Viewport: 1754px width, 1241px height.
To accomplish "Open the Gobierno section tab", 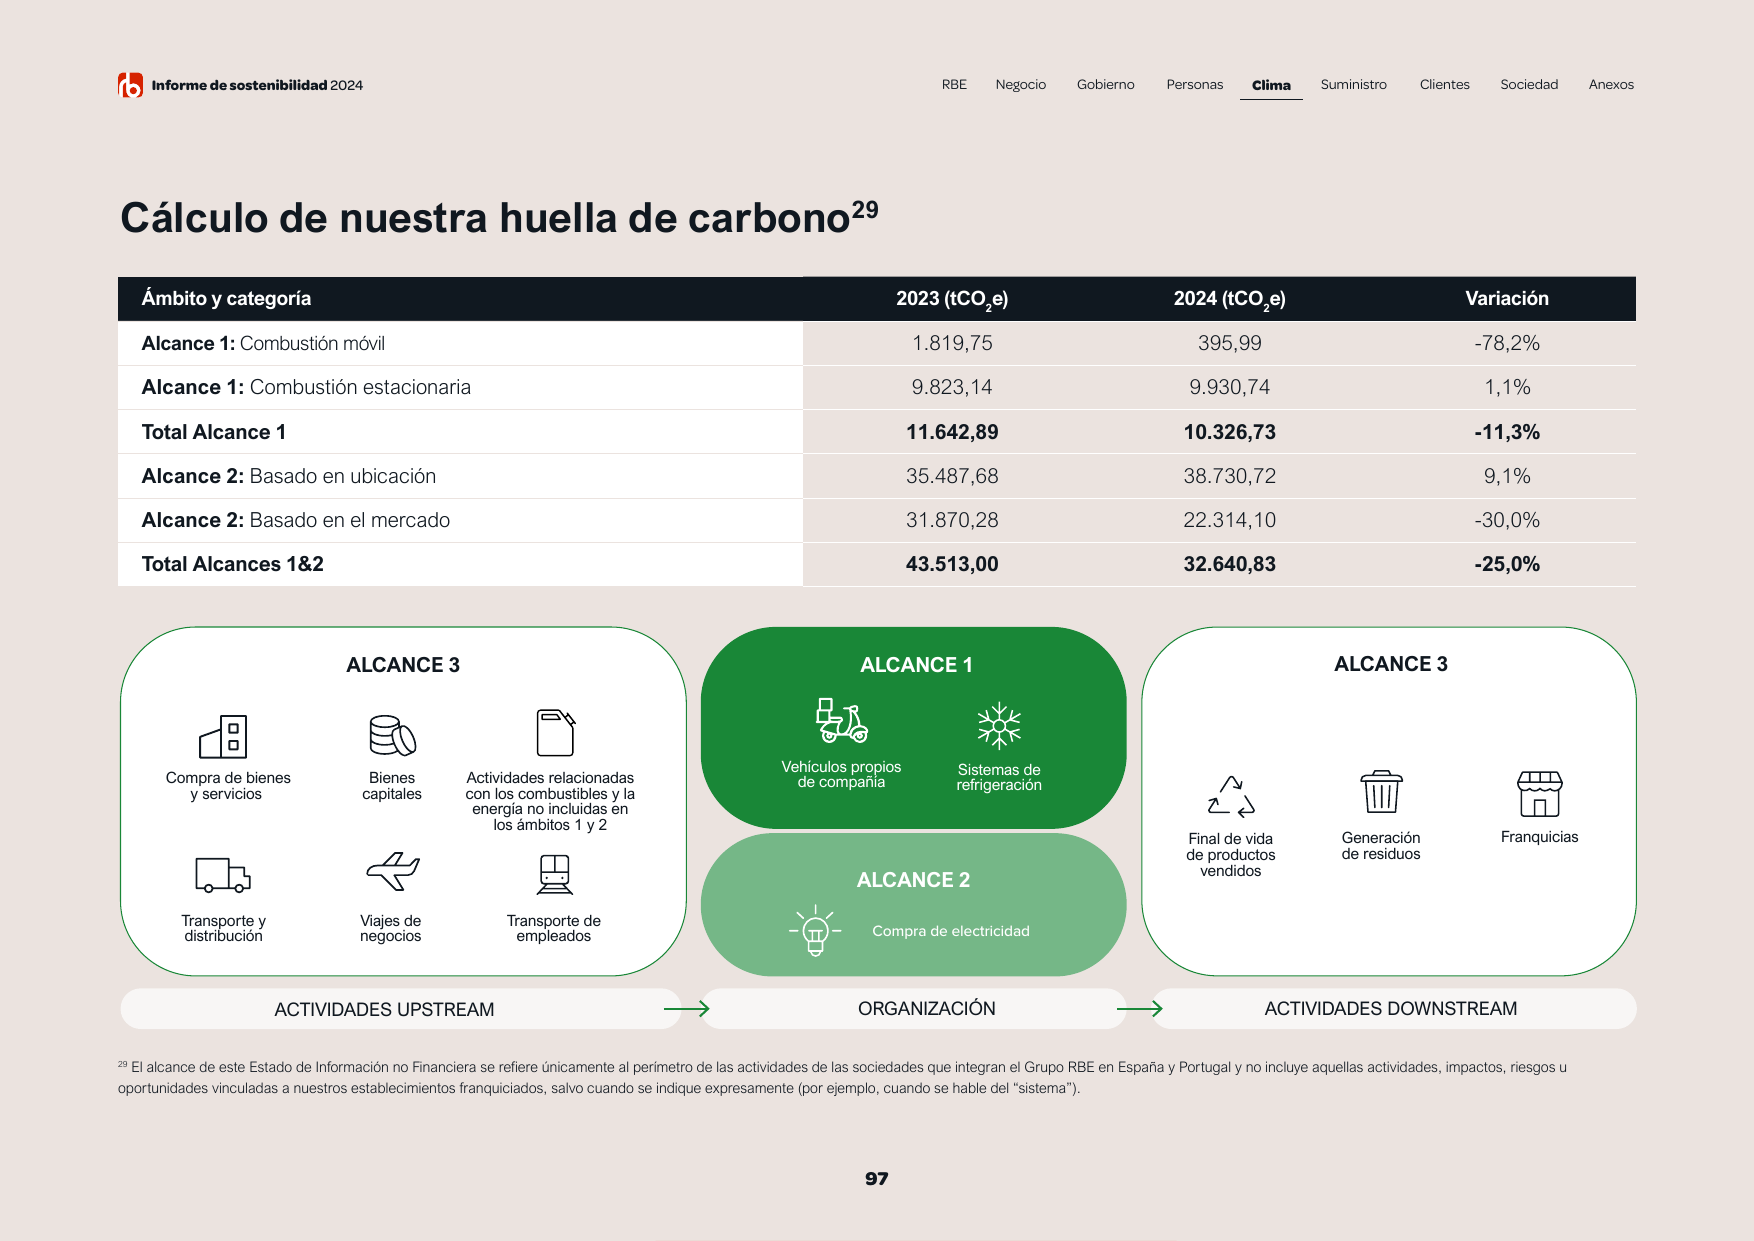I will [1106, 85].
